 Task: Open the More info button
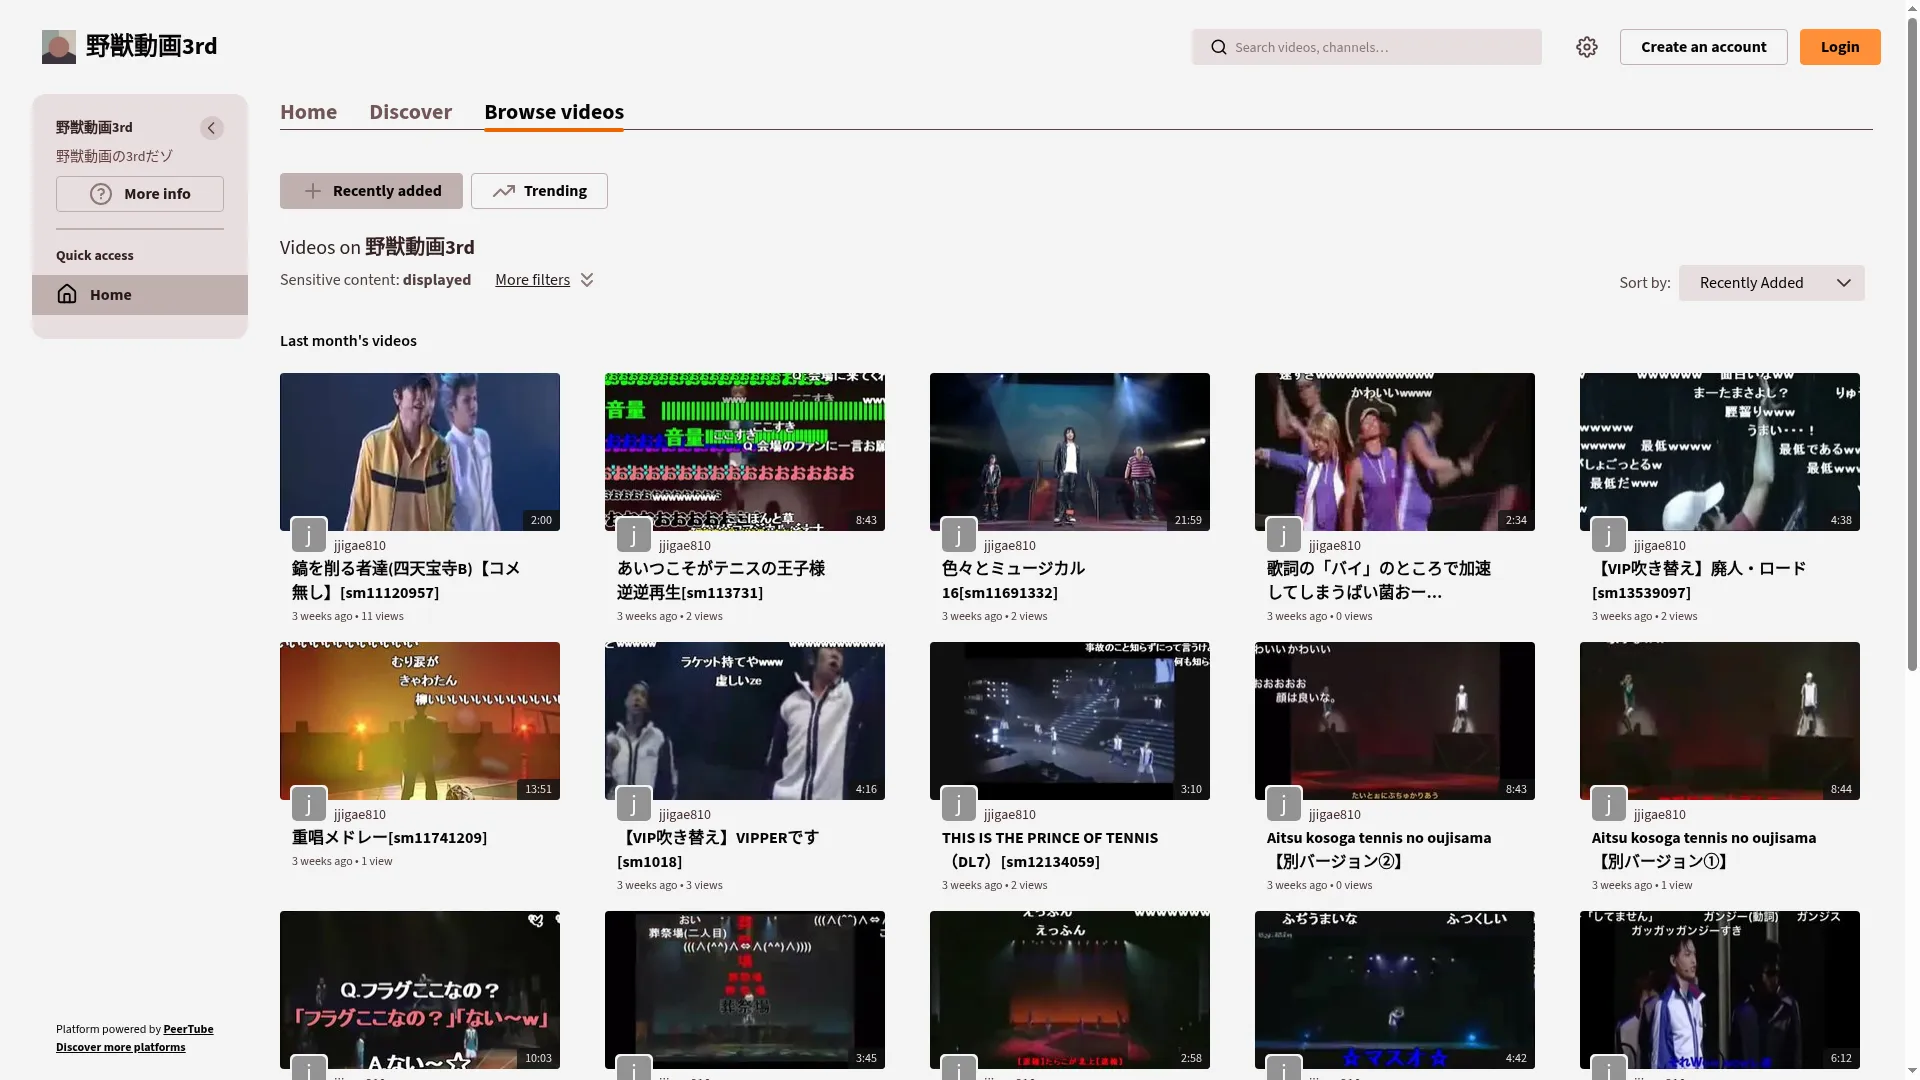tap(140, 194)
